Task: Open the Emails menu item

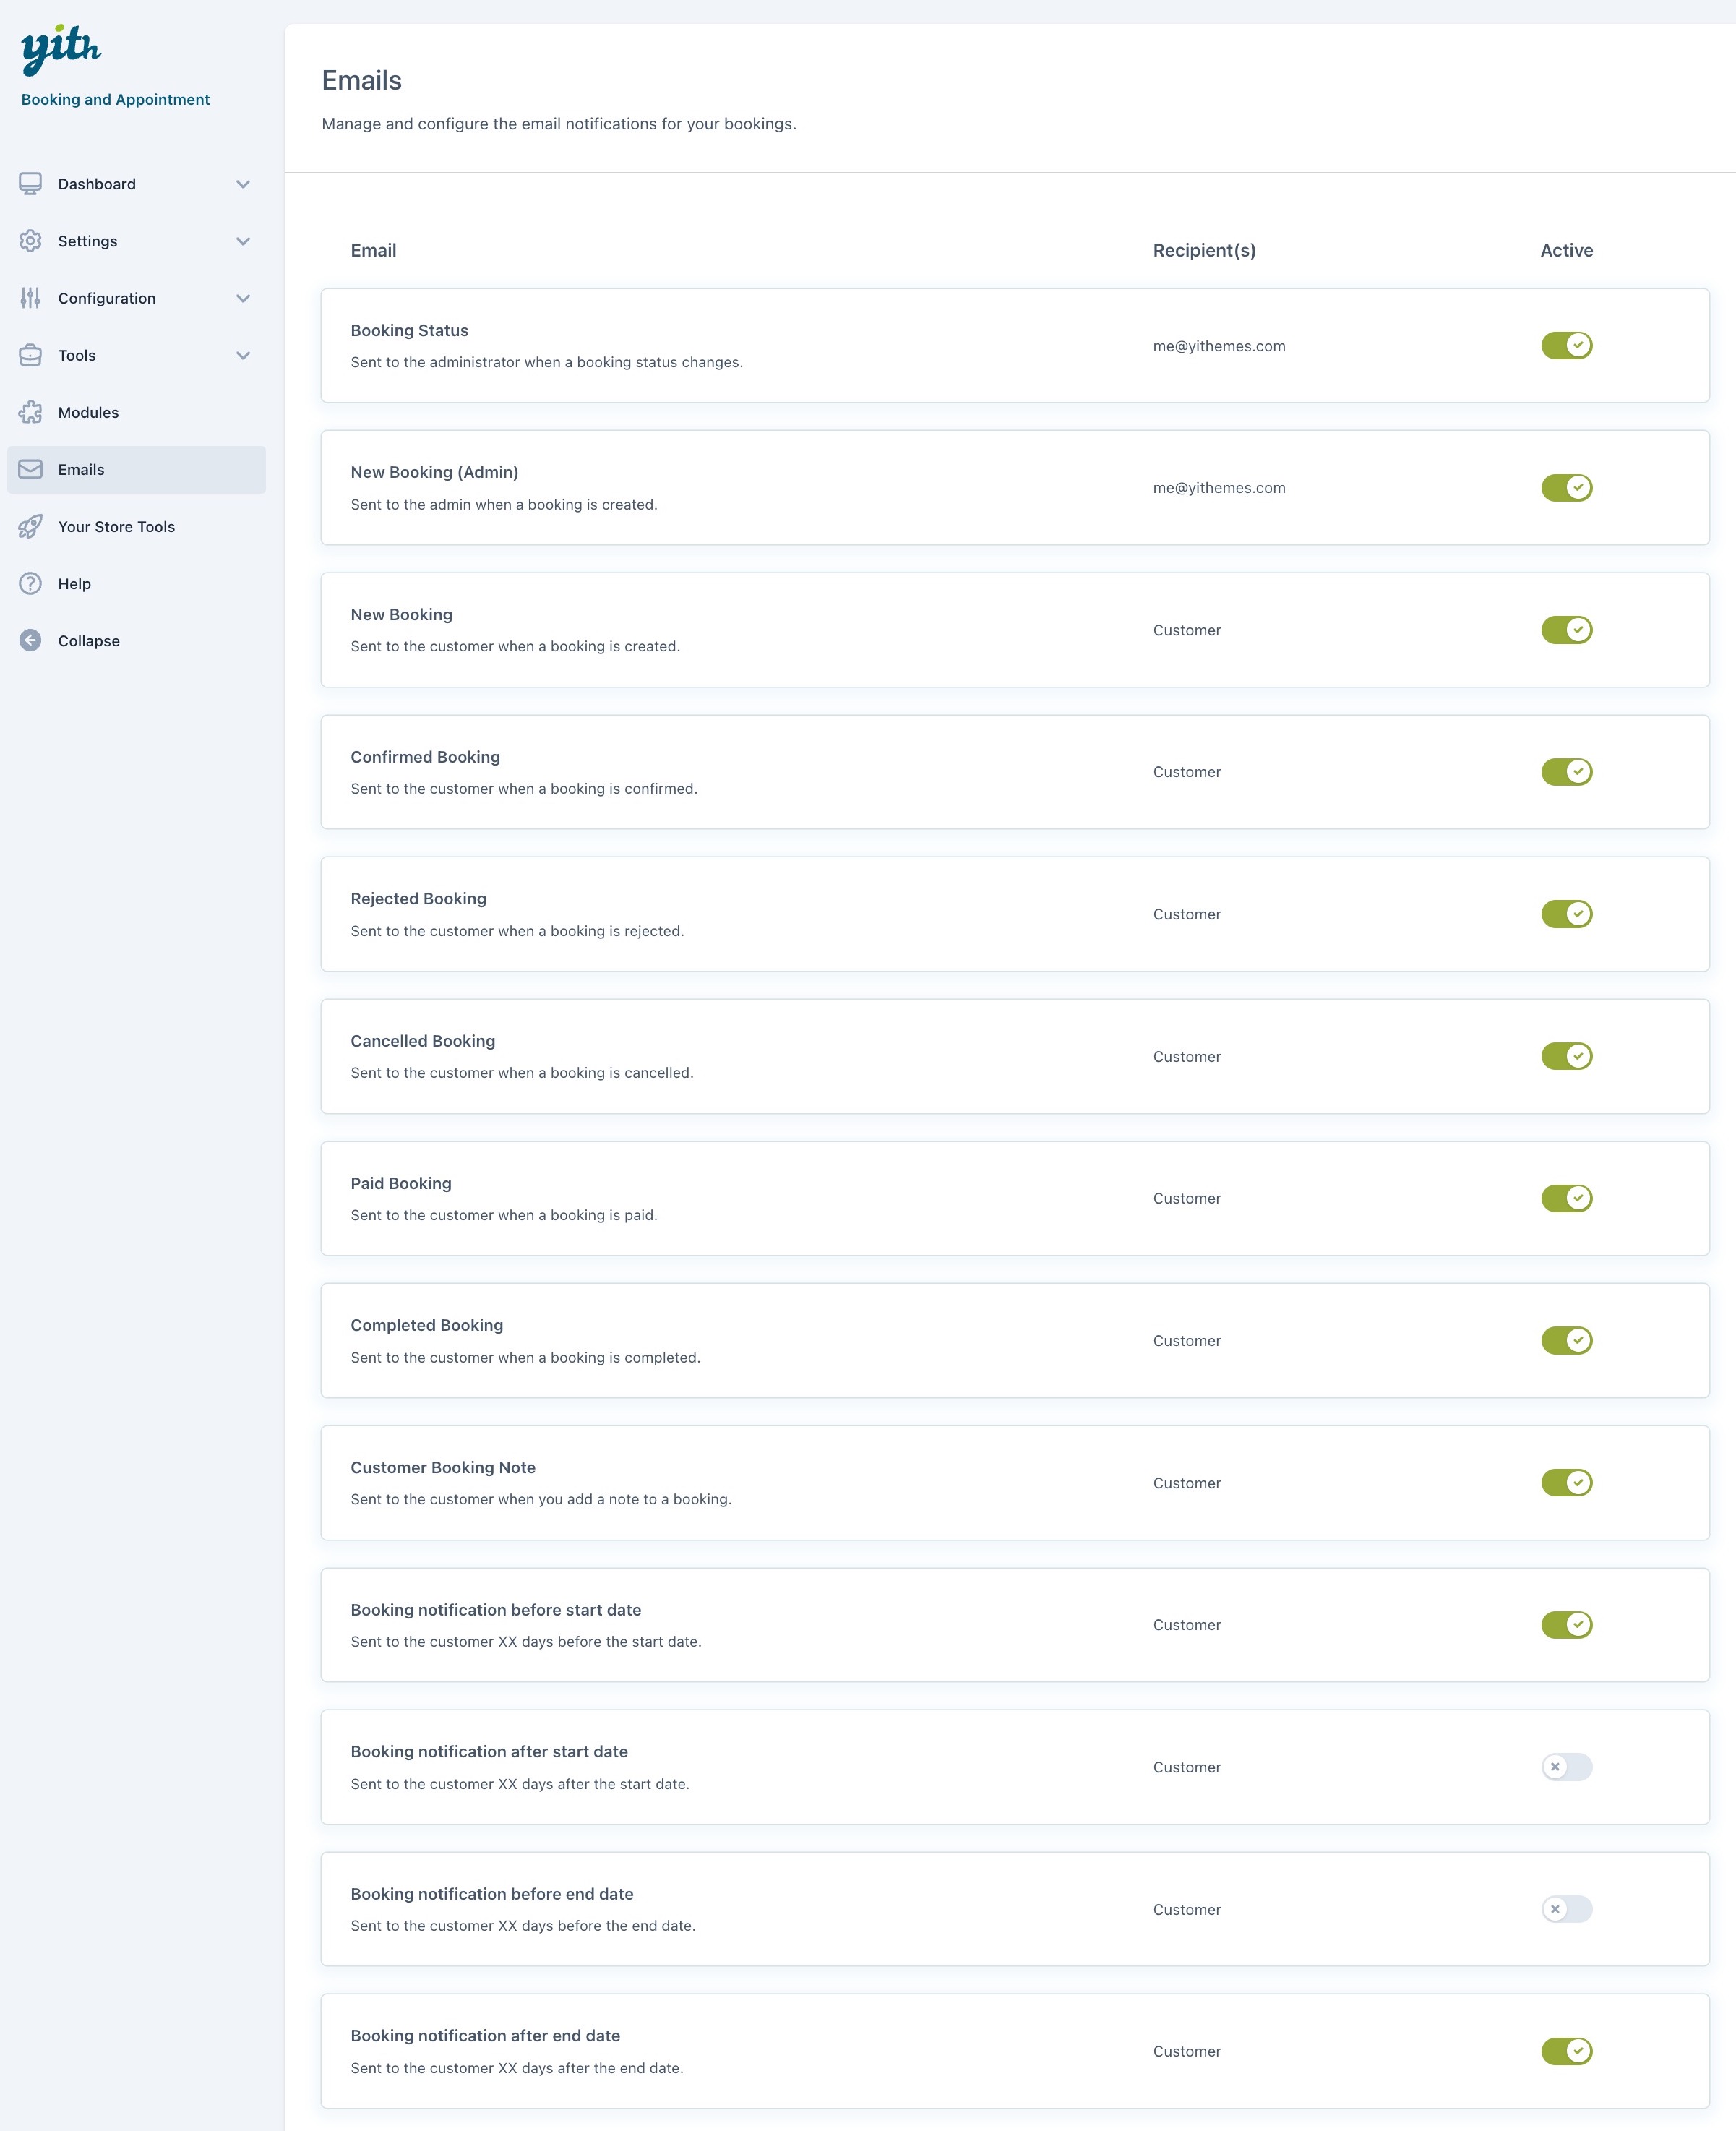Action: (x=81, y=469)
